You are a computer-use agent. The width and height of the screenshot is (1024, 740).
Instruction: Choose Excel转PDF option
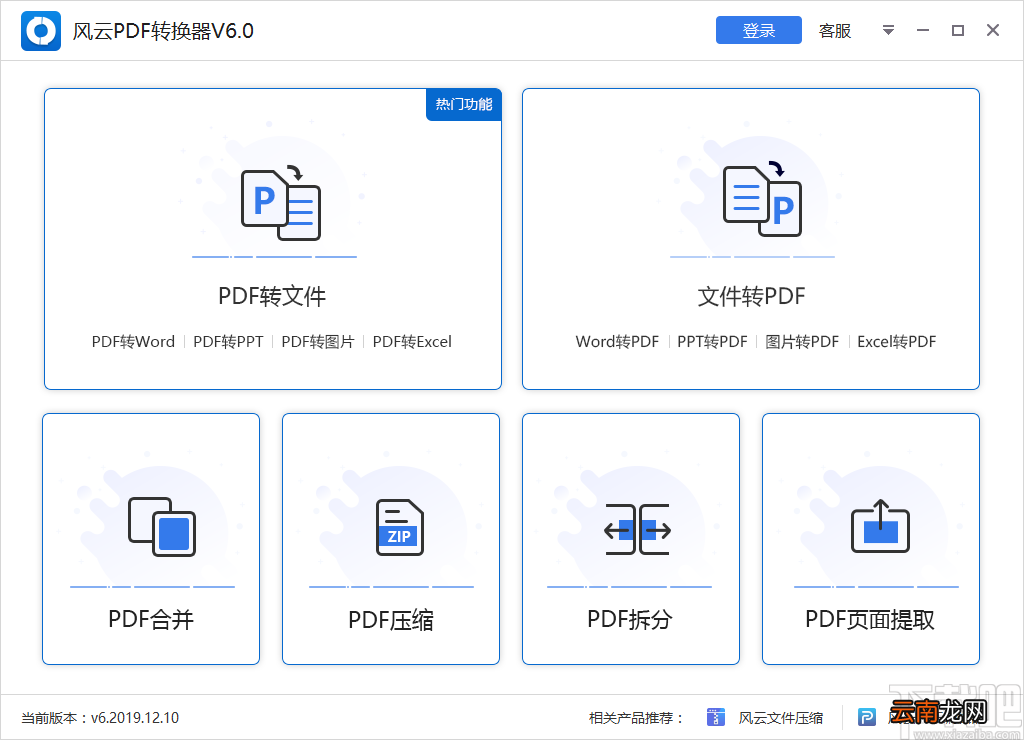coord(897,342)
